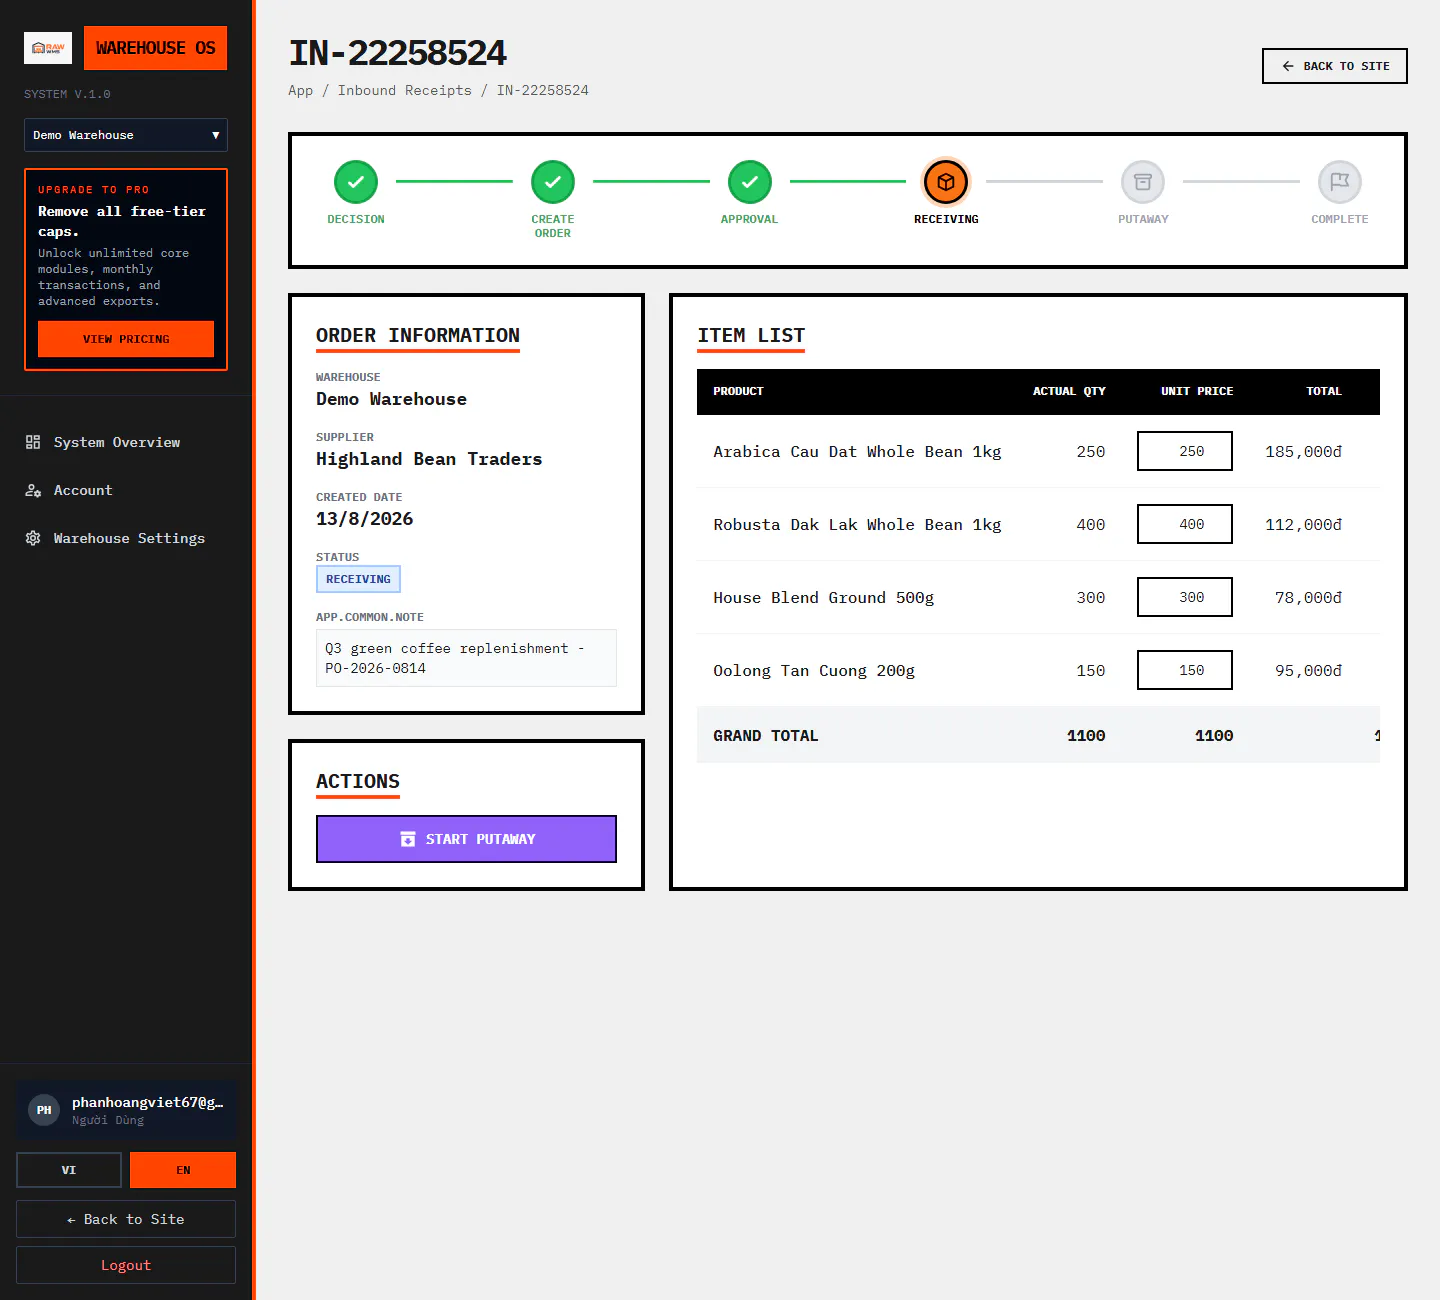Click SYSTEM V.1.0 version label
This screenshot has height=1300, width=1440.
pyautogui.click(x=67, y=94)
